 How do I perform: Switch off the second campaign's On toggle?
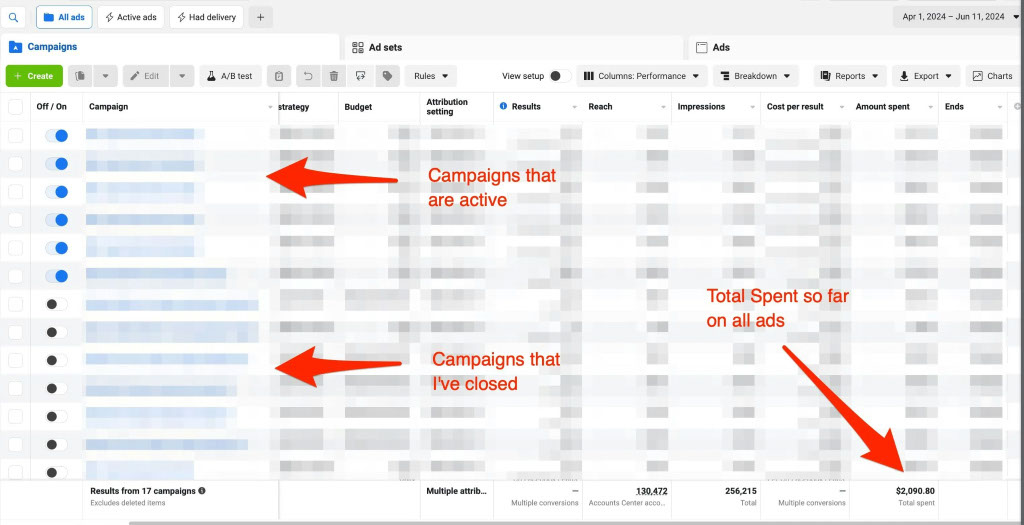click(x=56, y=163)
